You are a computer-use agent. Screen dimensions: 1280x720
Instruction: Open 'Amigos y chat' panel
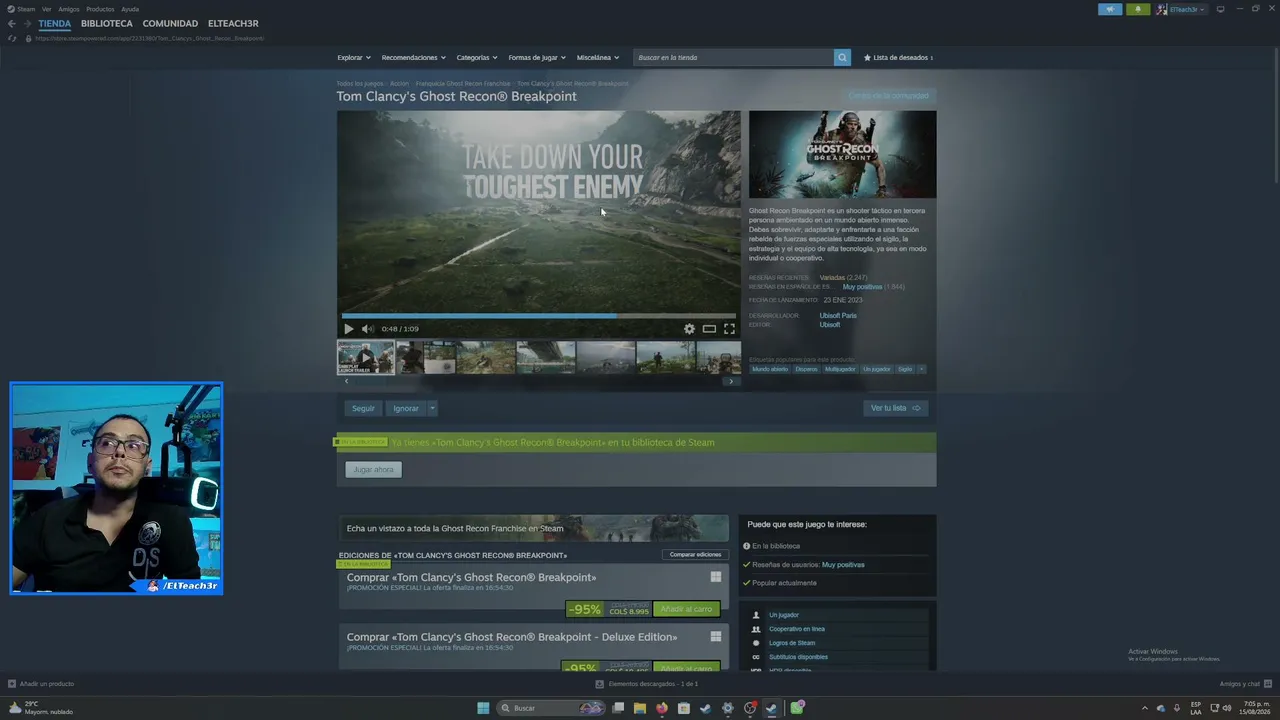coord(1244,684)
